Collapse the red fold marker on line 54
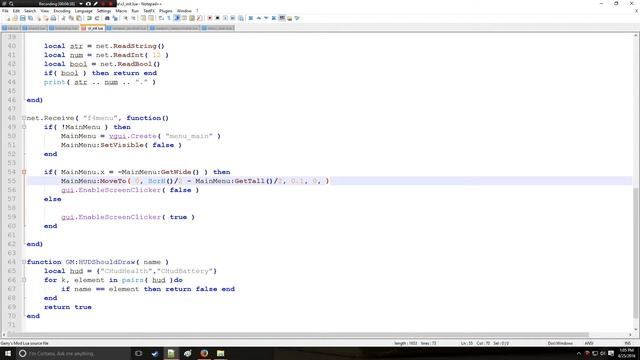 [24, 172]
